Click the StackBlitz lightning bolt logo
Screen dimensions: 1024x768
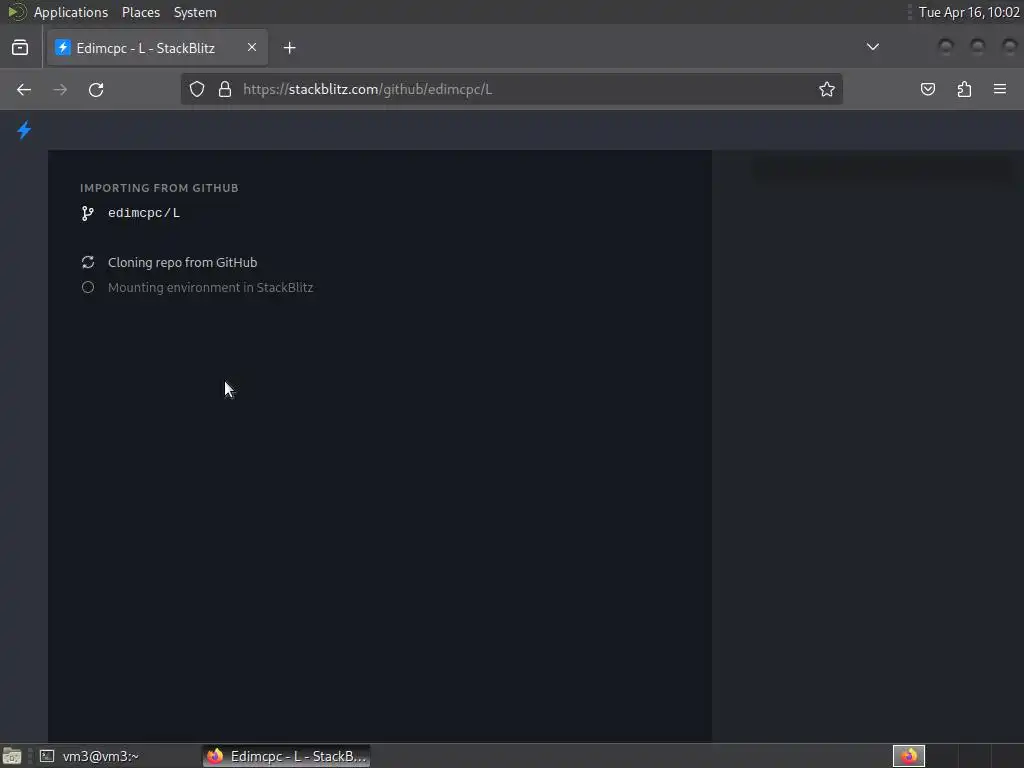24,130
